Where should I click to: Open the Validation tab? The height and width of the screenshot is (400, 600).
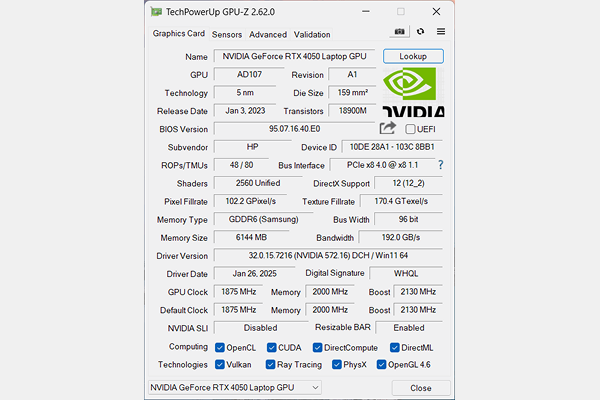coord(312,34)
